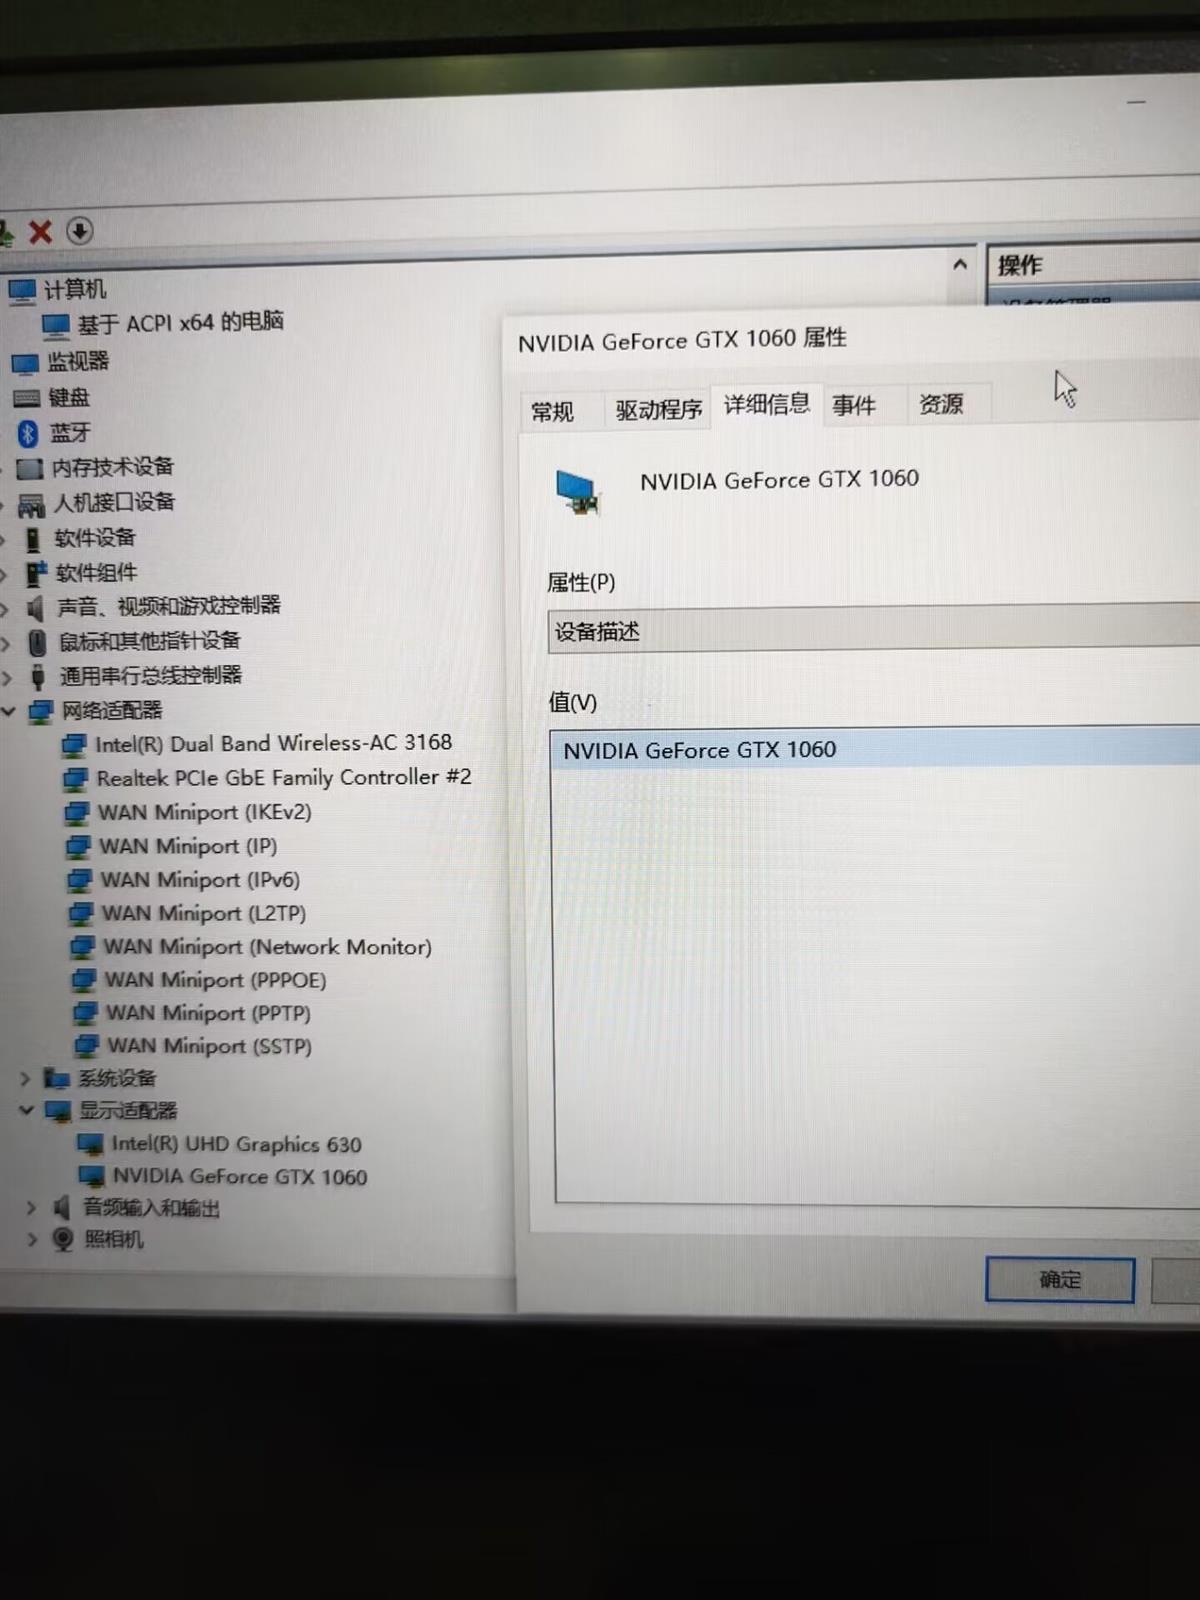Open the property dropdown showing 设备描述

coord(870,631)
